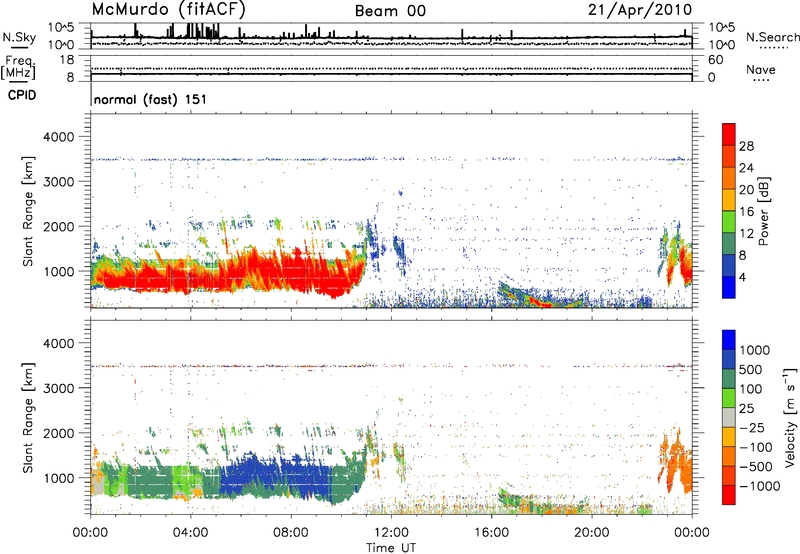Pick the red bottom segment of Velocity colorbar

point(729,495)
